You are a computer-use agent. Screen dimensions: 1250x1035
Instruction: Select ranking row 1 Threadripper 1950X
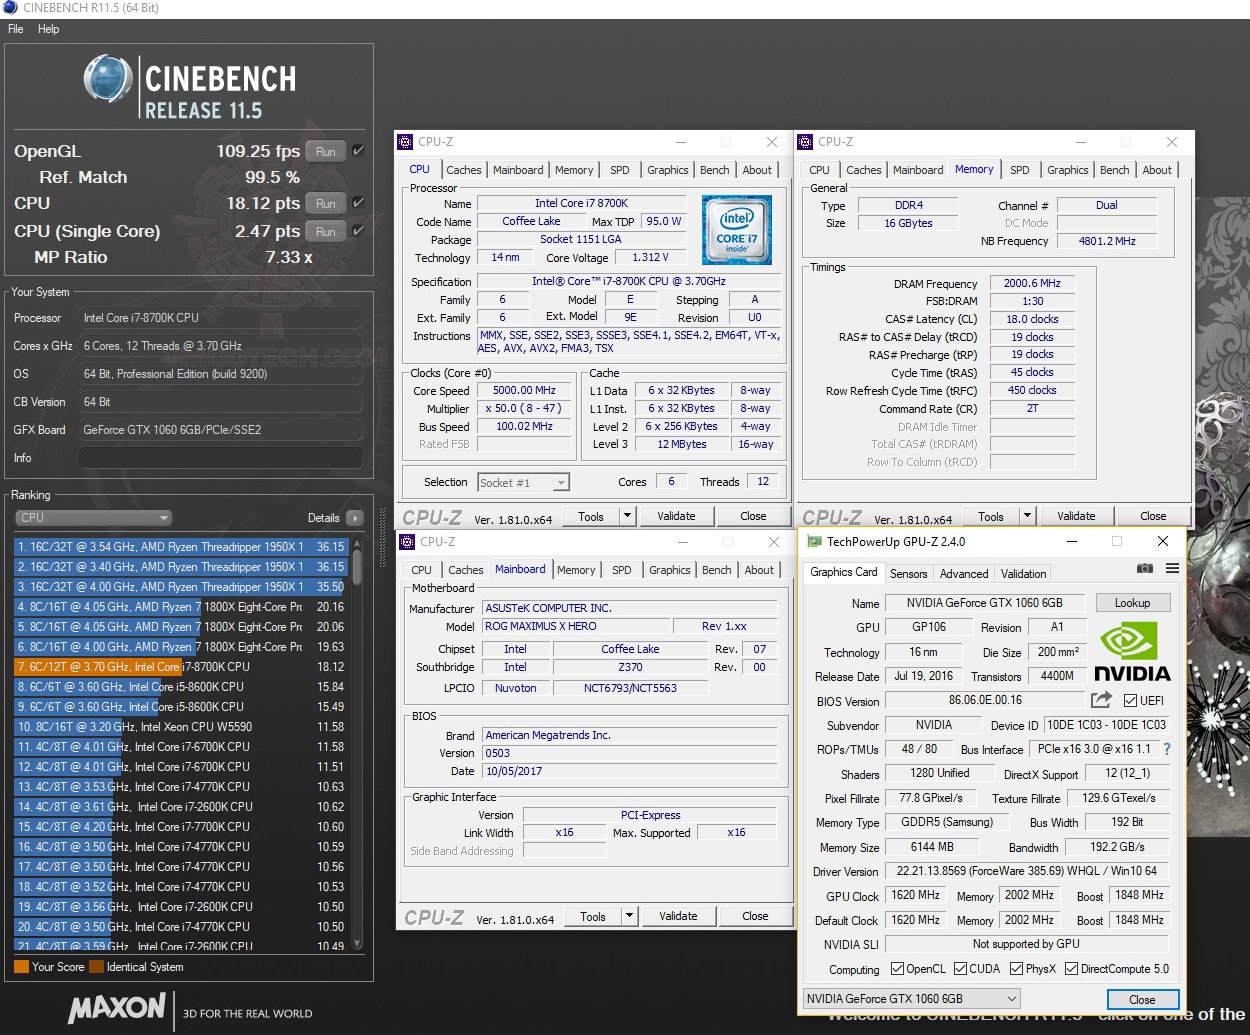pos(181,547)
